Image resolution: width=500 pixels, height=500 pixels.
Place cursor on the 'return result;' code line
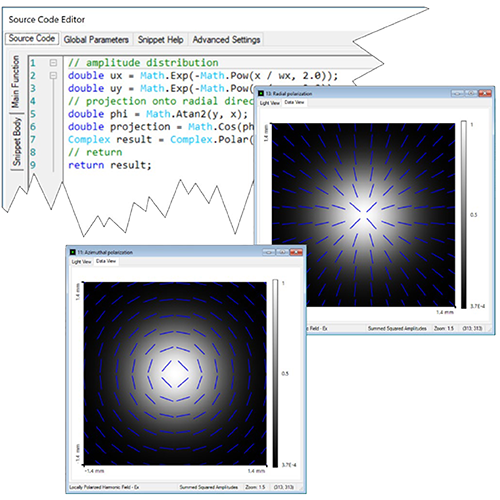point(110,165)
